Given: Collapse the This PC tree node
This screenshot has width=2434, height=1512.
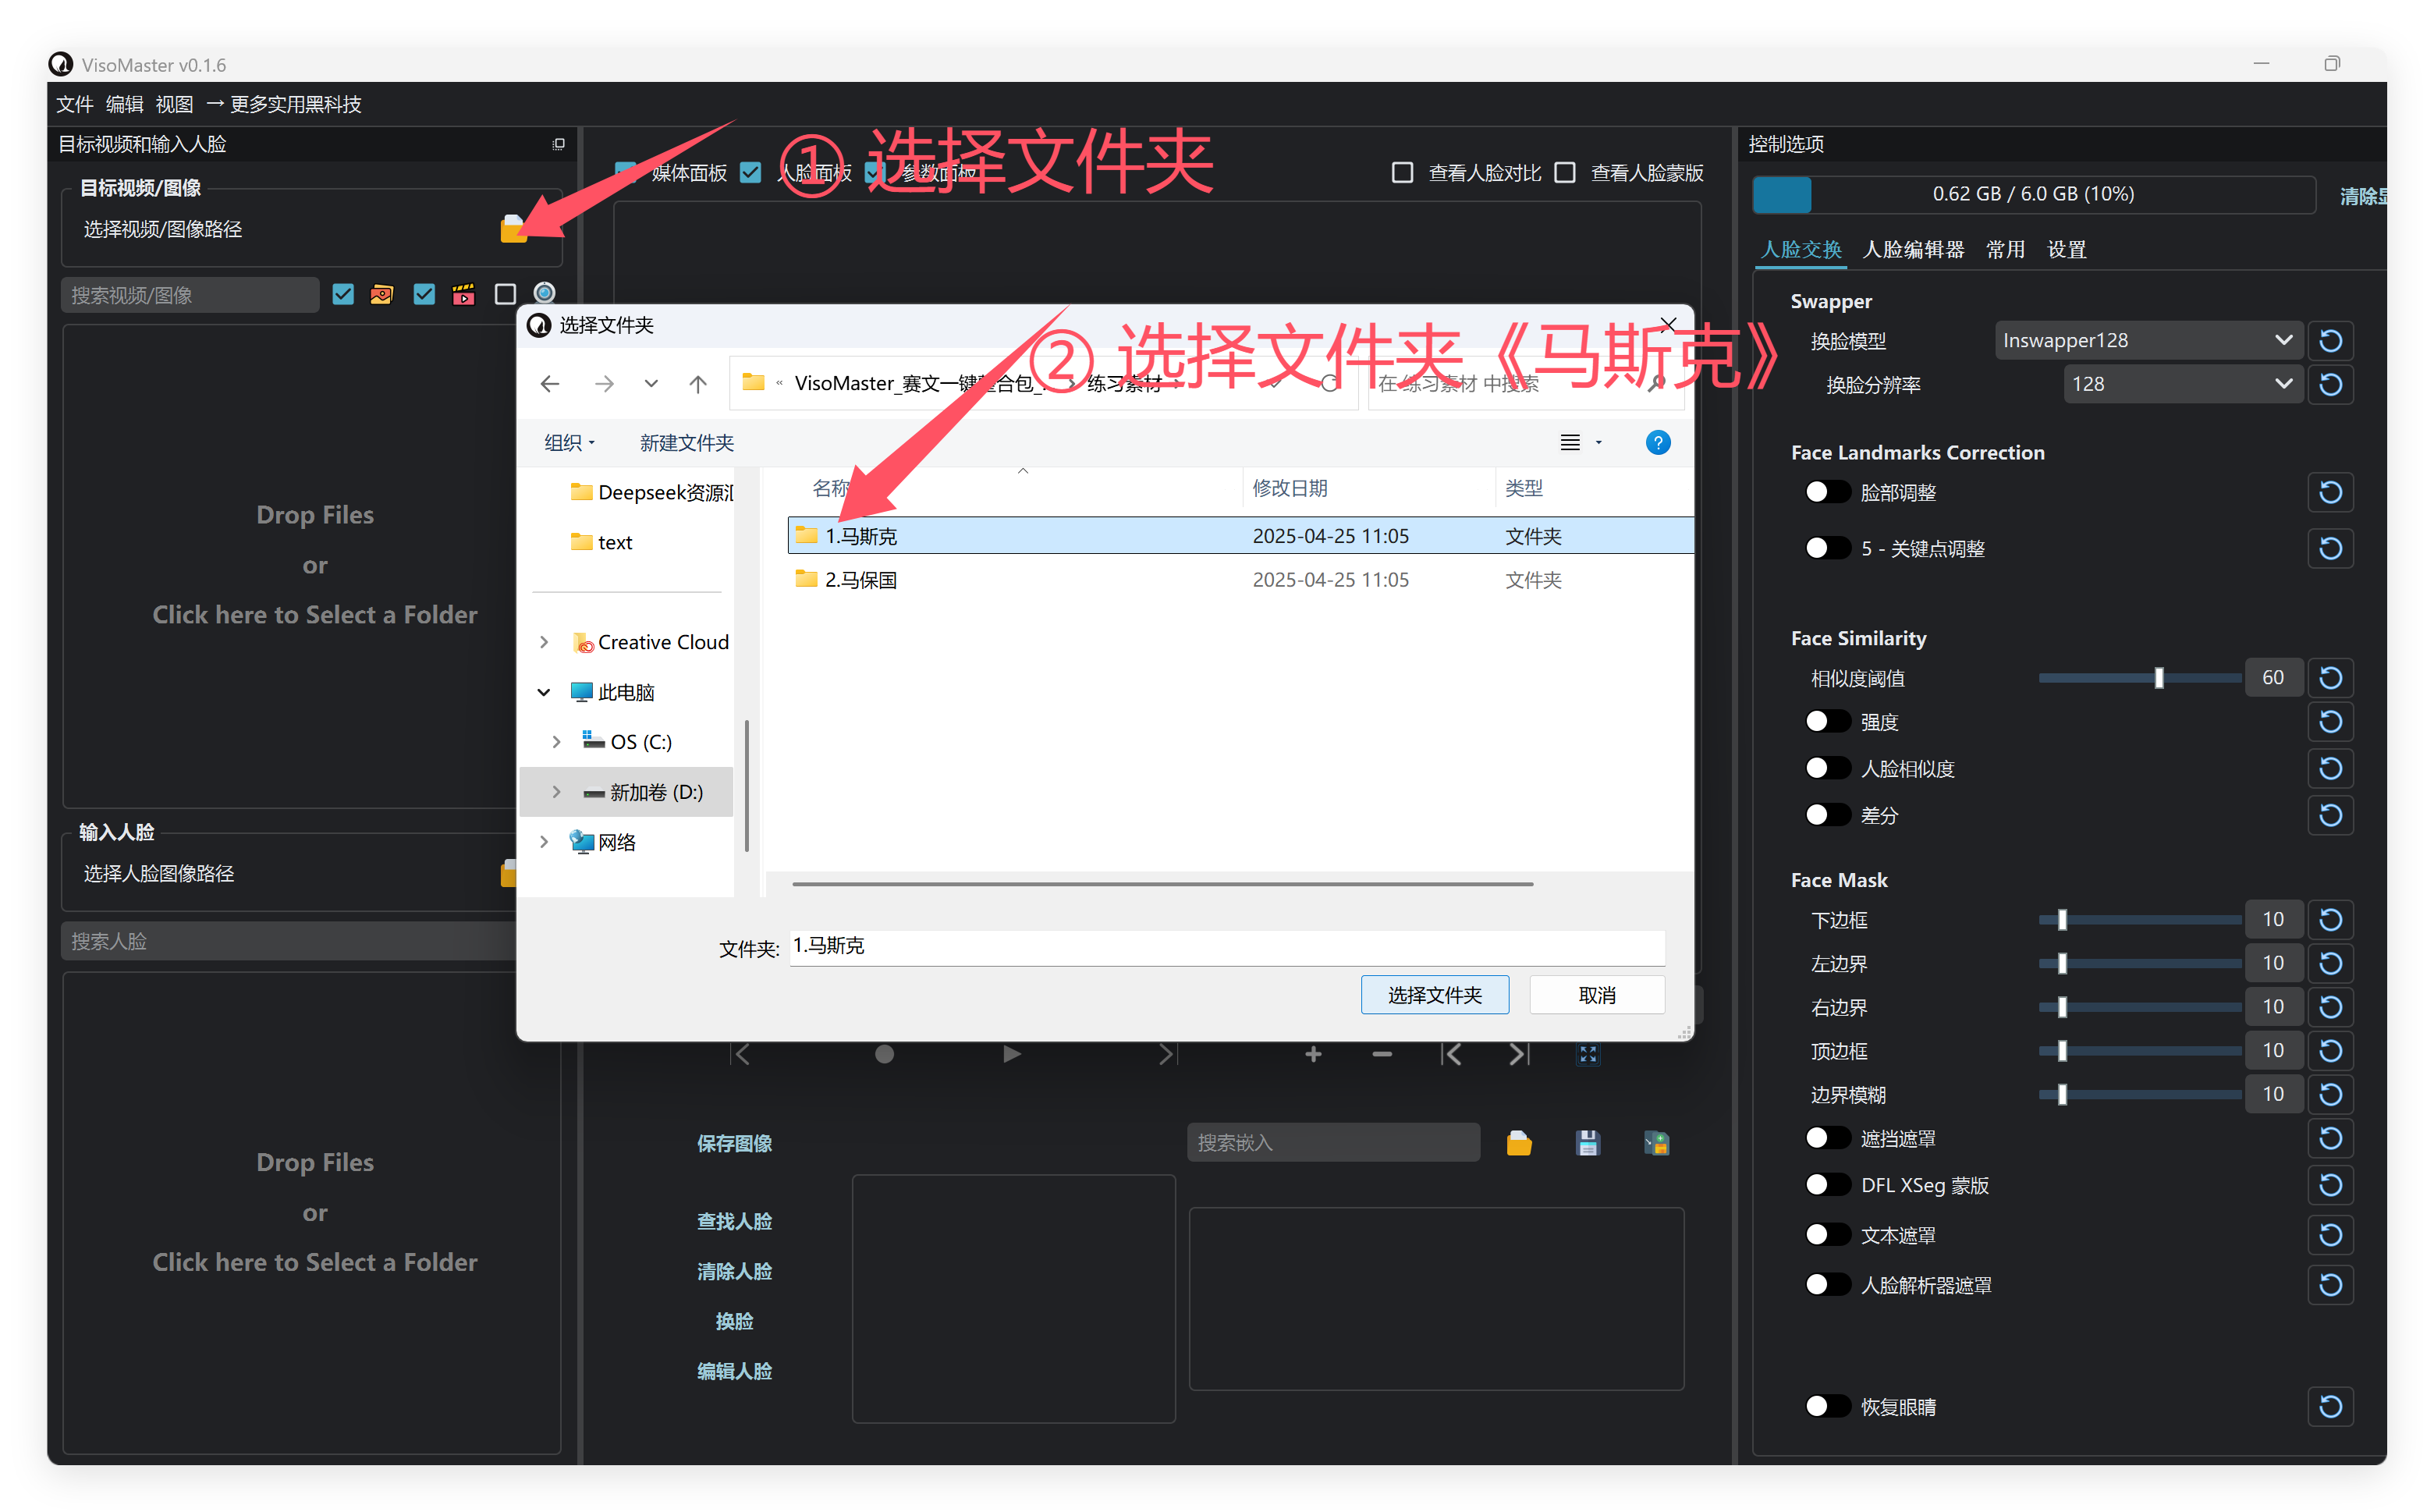Looking at the screenshot, I should point(544,692).
